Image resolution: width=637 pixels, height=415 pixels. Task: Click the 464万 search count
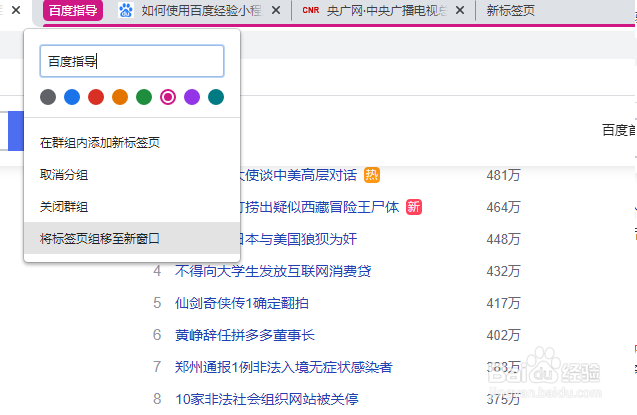click(503, 207)
